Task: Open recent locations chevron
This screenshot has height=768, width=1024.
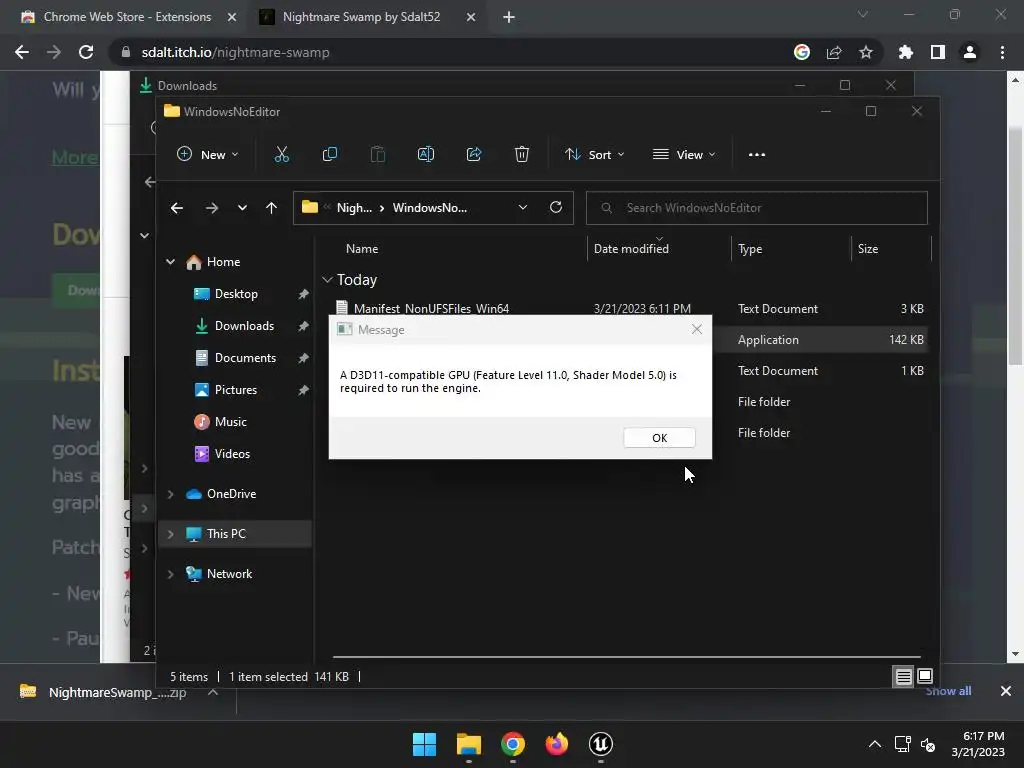Action: [x=242, y=208]
